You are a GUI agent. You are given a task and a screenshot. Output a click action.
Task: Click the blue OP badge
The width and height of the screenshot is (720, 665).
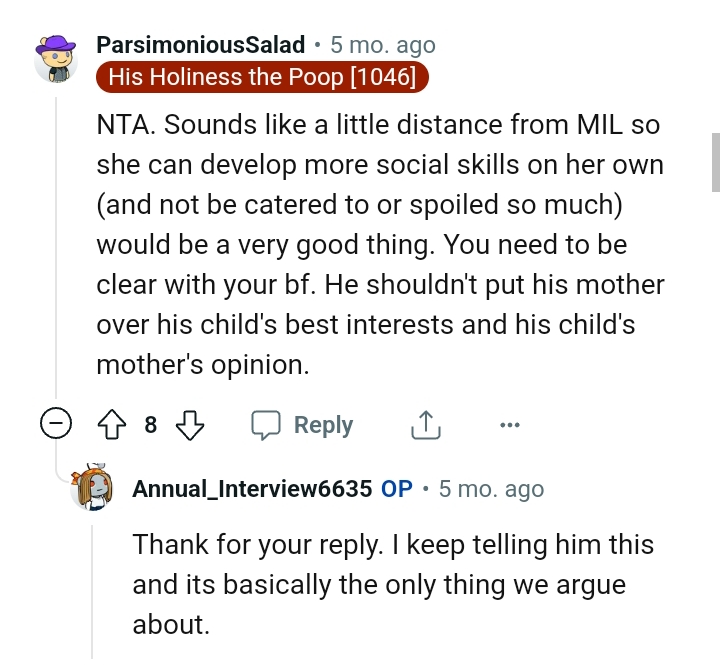(x=397, y=489)
